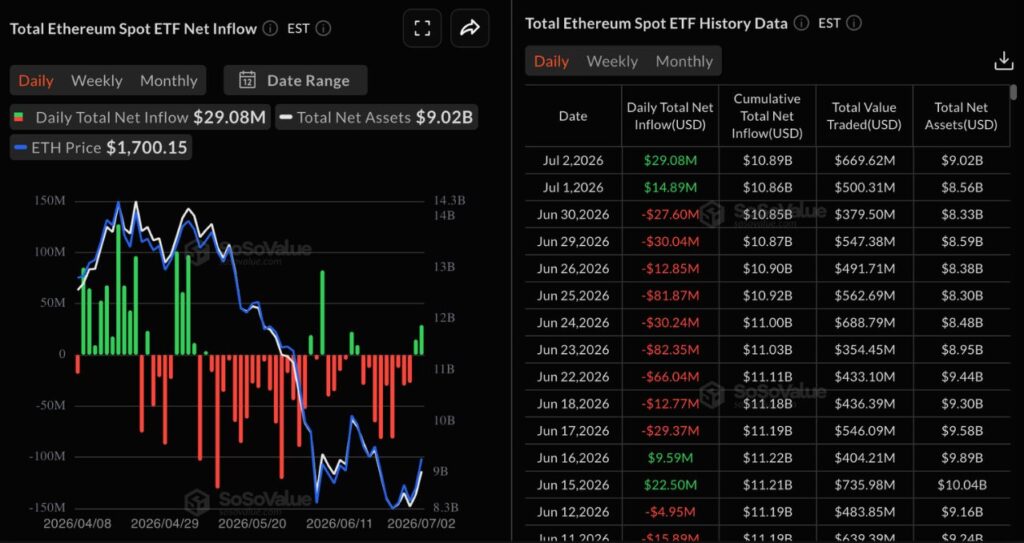Click the 2026/07/02 x-axis date label
The image size is (1024, 543).
tap(421, 523)
